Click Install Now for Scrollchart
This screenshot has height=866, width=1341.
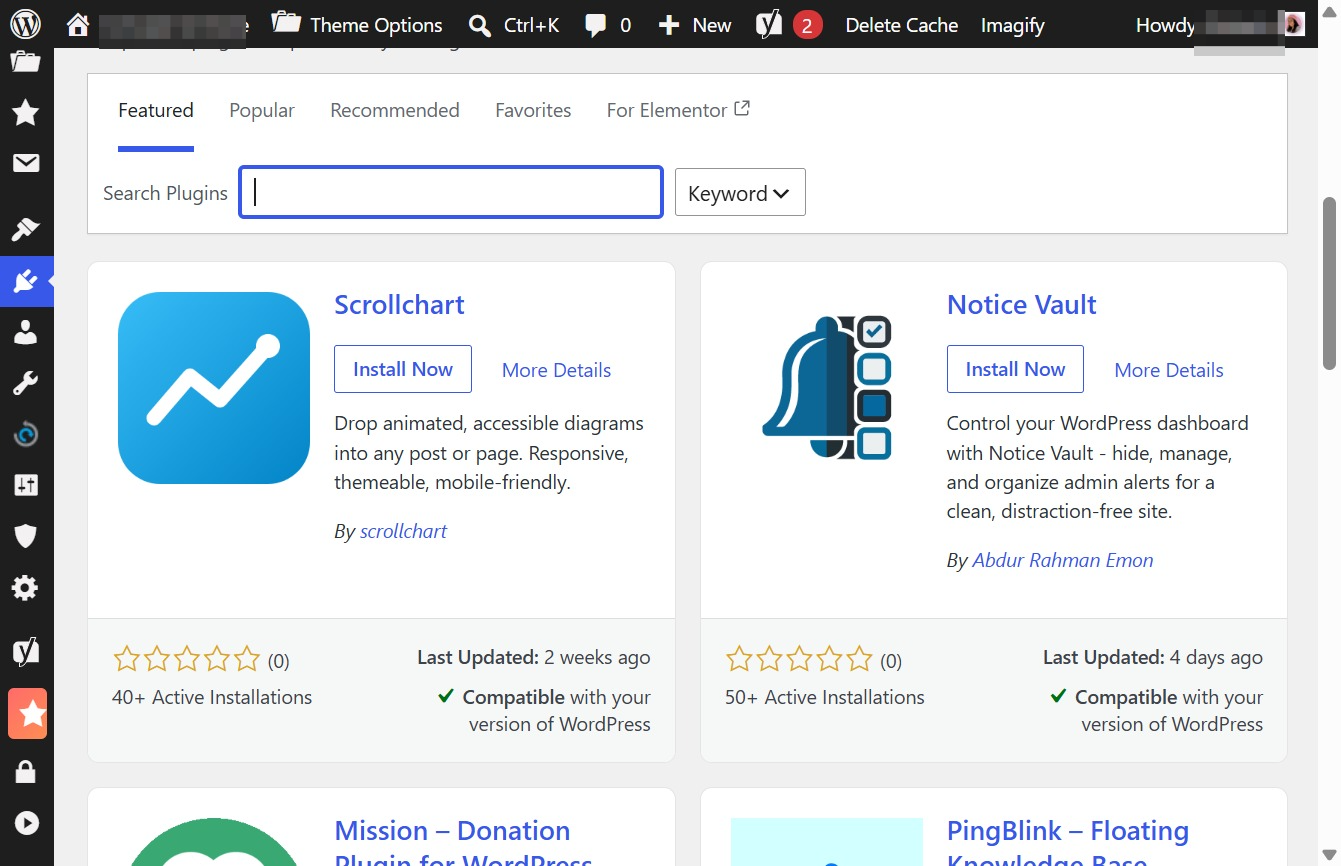coord(403,369)
